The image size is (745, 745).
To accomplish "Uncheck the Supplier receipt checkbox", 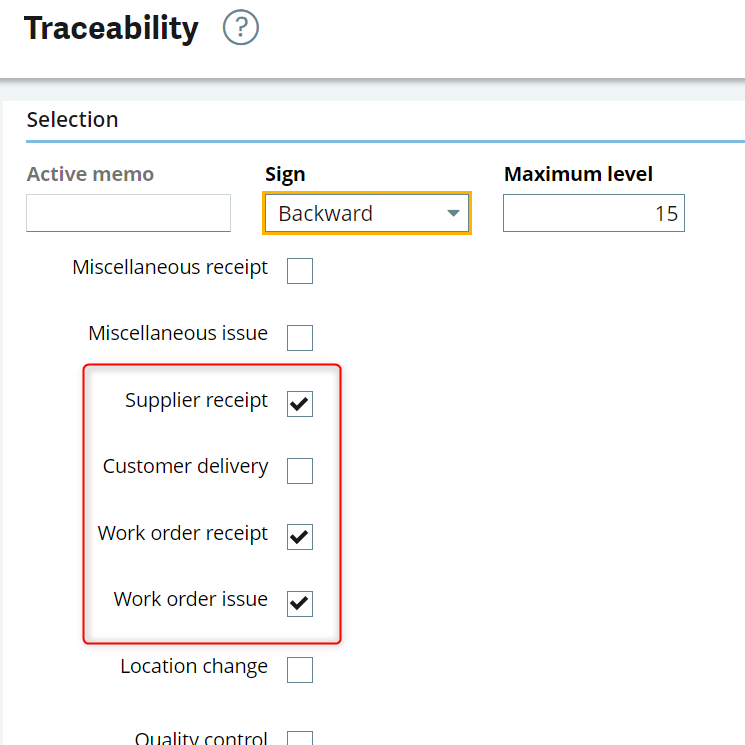I will 300,404.
